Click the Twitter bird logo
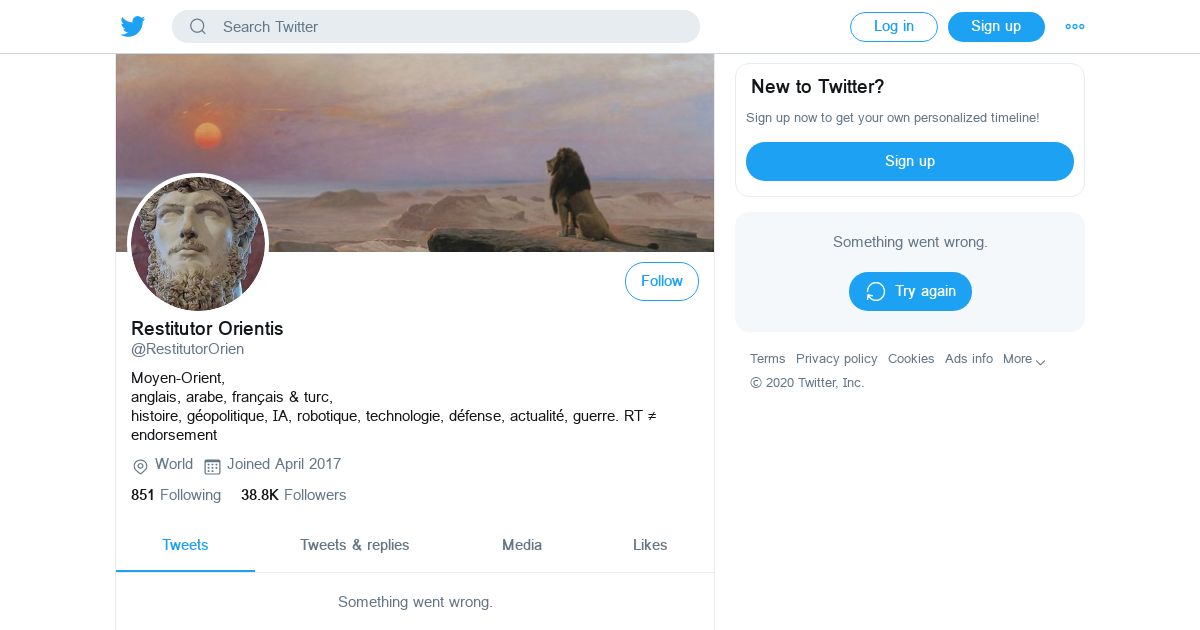Screen dimensions: 1200x630 pos(133,27)
